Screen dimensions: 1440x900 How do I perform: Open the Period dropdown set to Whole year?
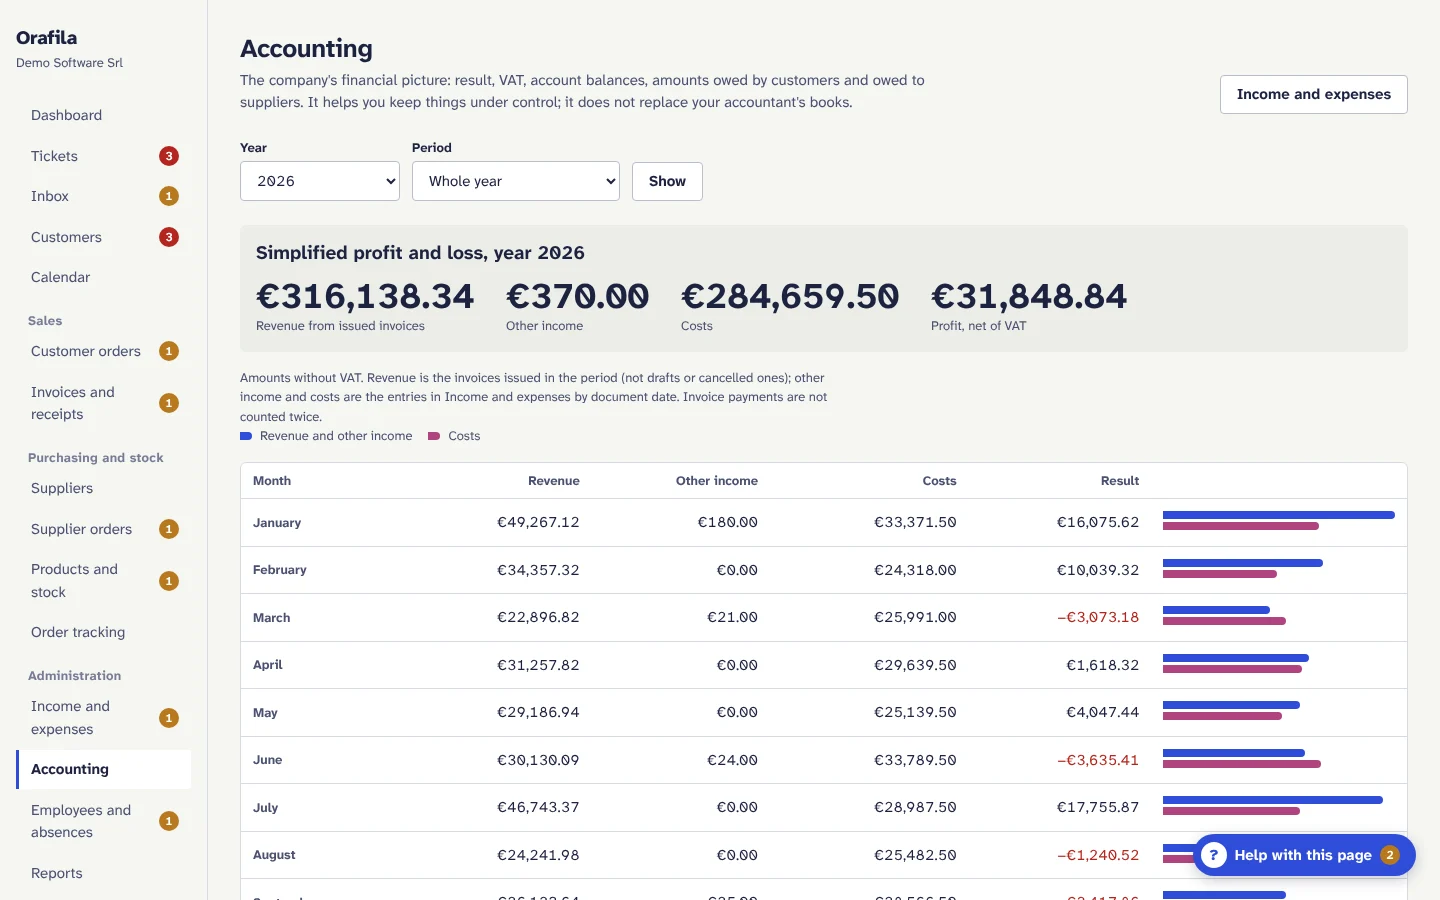tap(516, 181)
